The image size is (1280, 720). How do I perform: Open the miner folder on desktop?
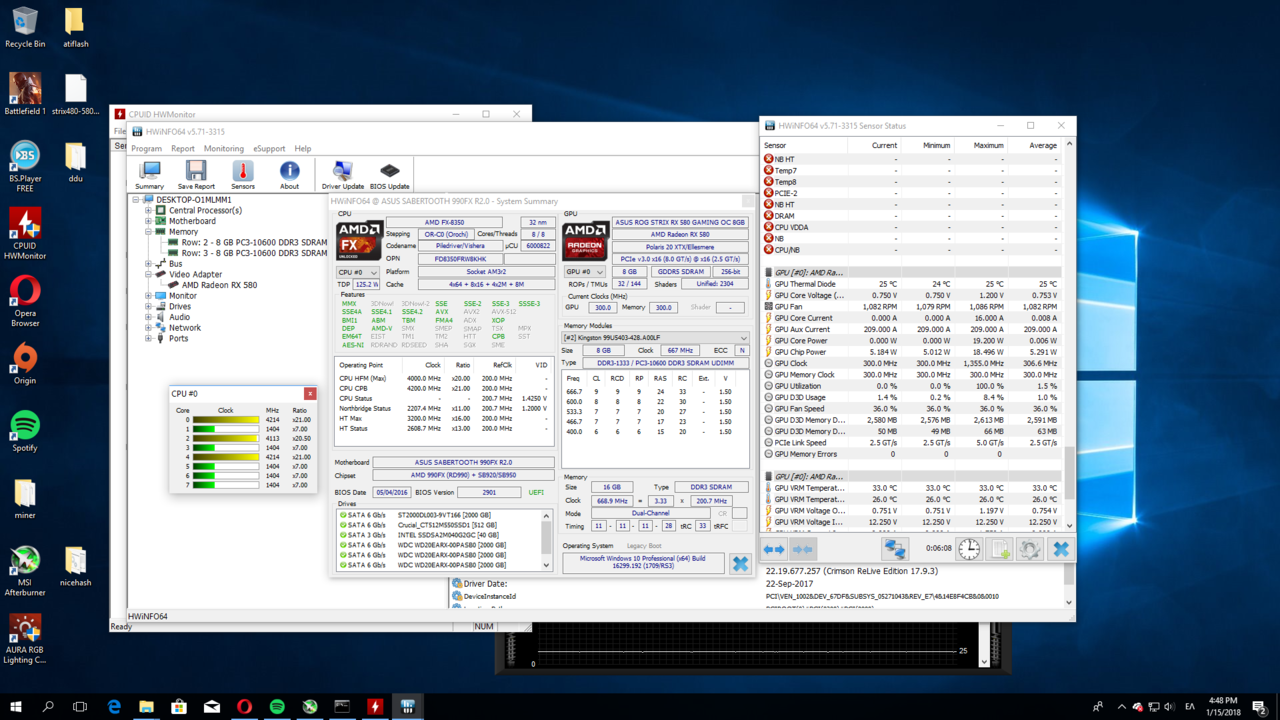tap(25, 499)
